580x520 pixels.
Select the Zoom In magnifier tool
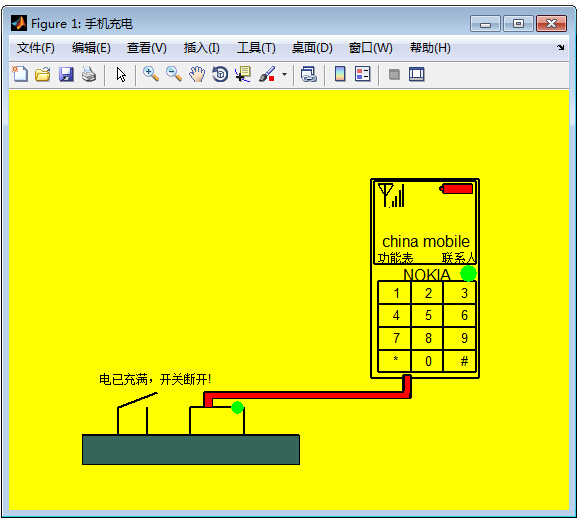pyautogui.click(x=151, y=74)
